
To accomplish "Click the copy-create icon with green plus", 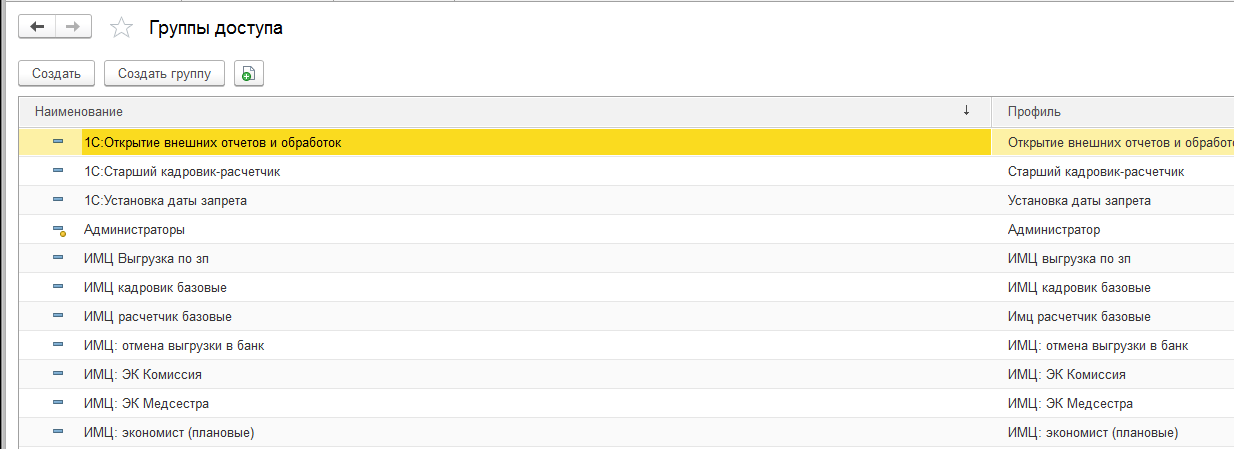I will pyautogui.click(x=248, y=73).
